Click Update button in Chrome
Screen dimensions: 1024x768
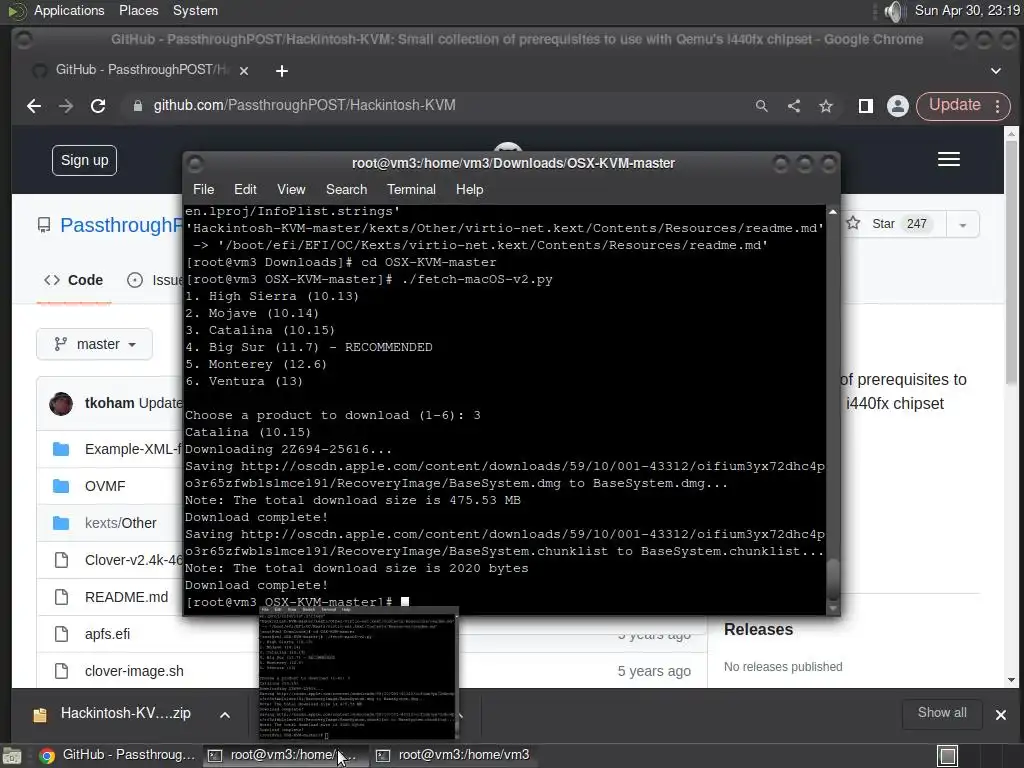(x=955, y=105)
